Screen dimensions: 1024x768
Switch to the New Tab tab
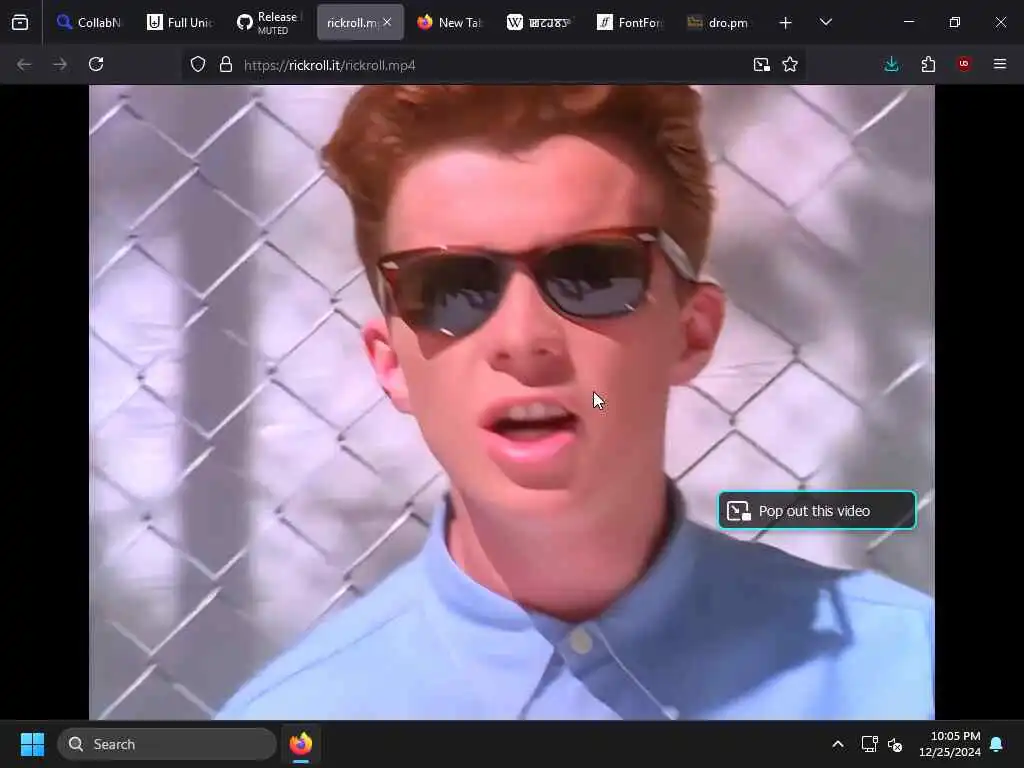coord(449,23)
